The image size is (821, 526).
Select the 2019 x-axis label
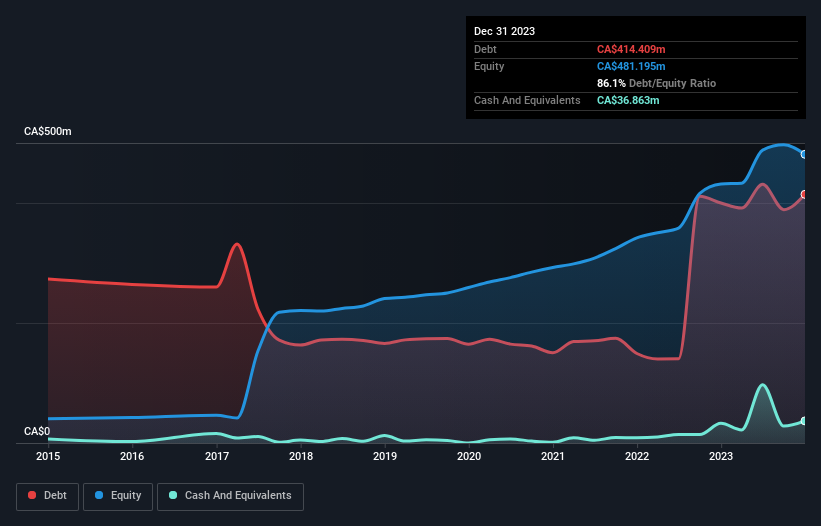[385, 456]
